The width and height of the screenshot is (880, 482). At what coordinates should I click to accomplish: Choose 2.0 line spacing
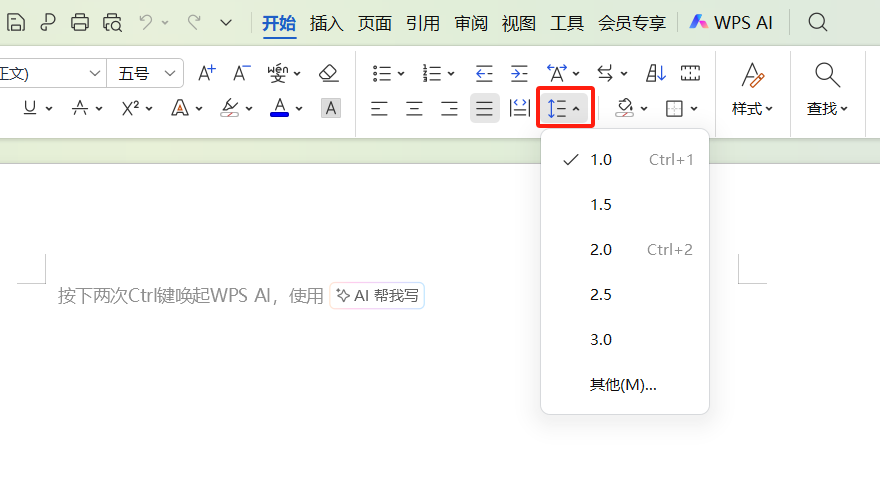click(625, 250)
